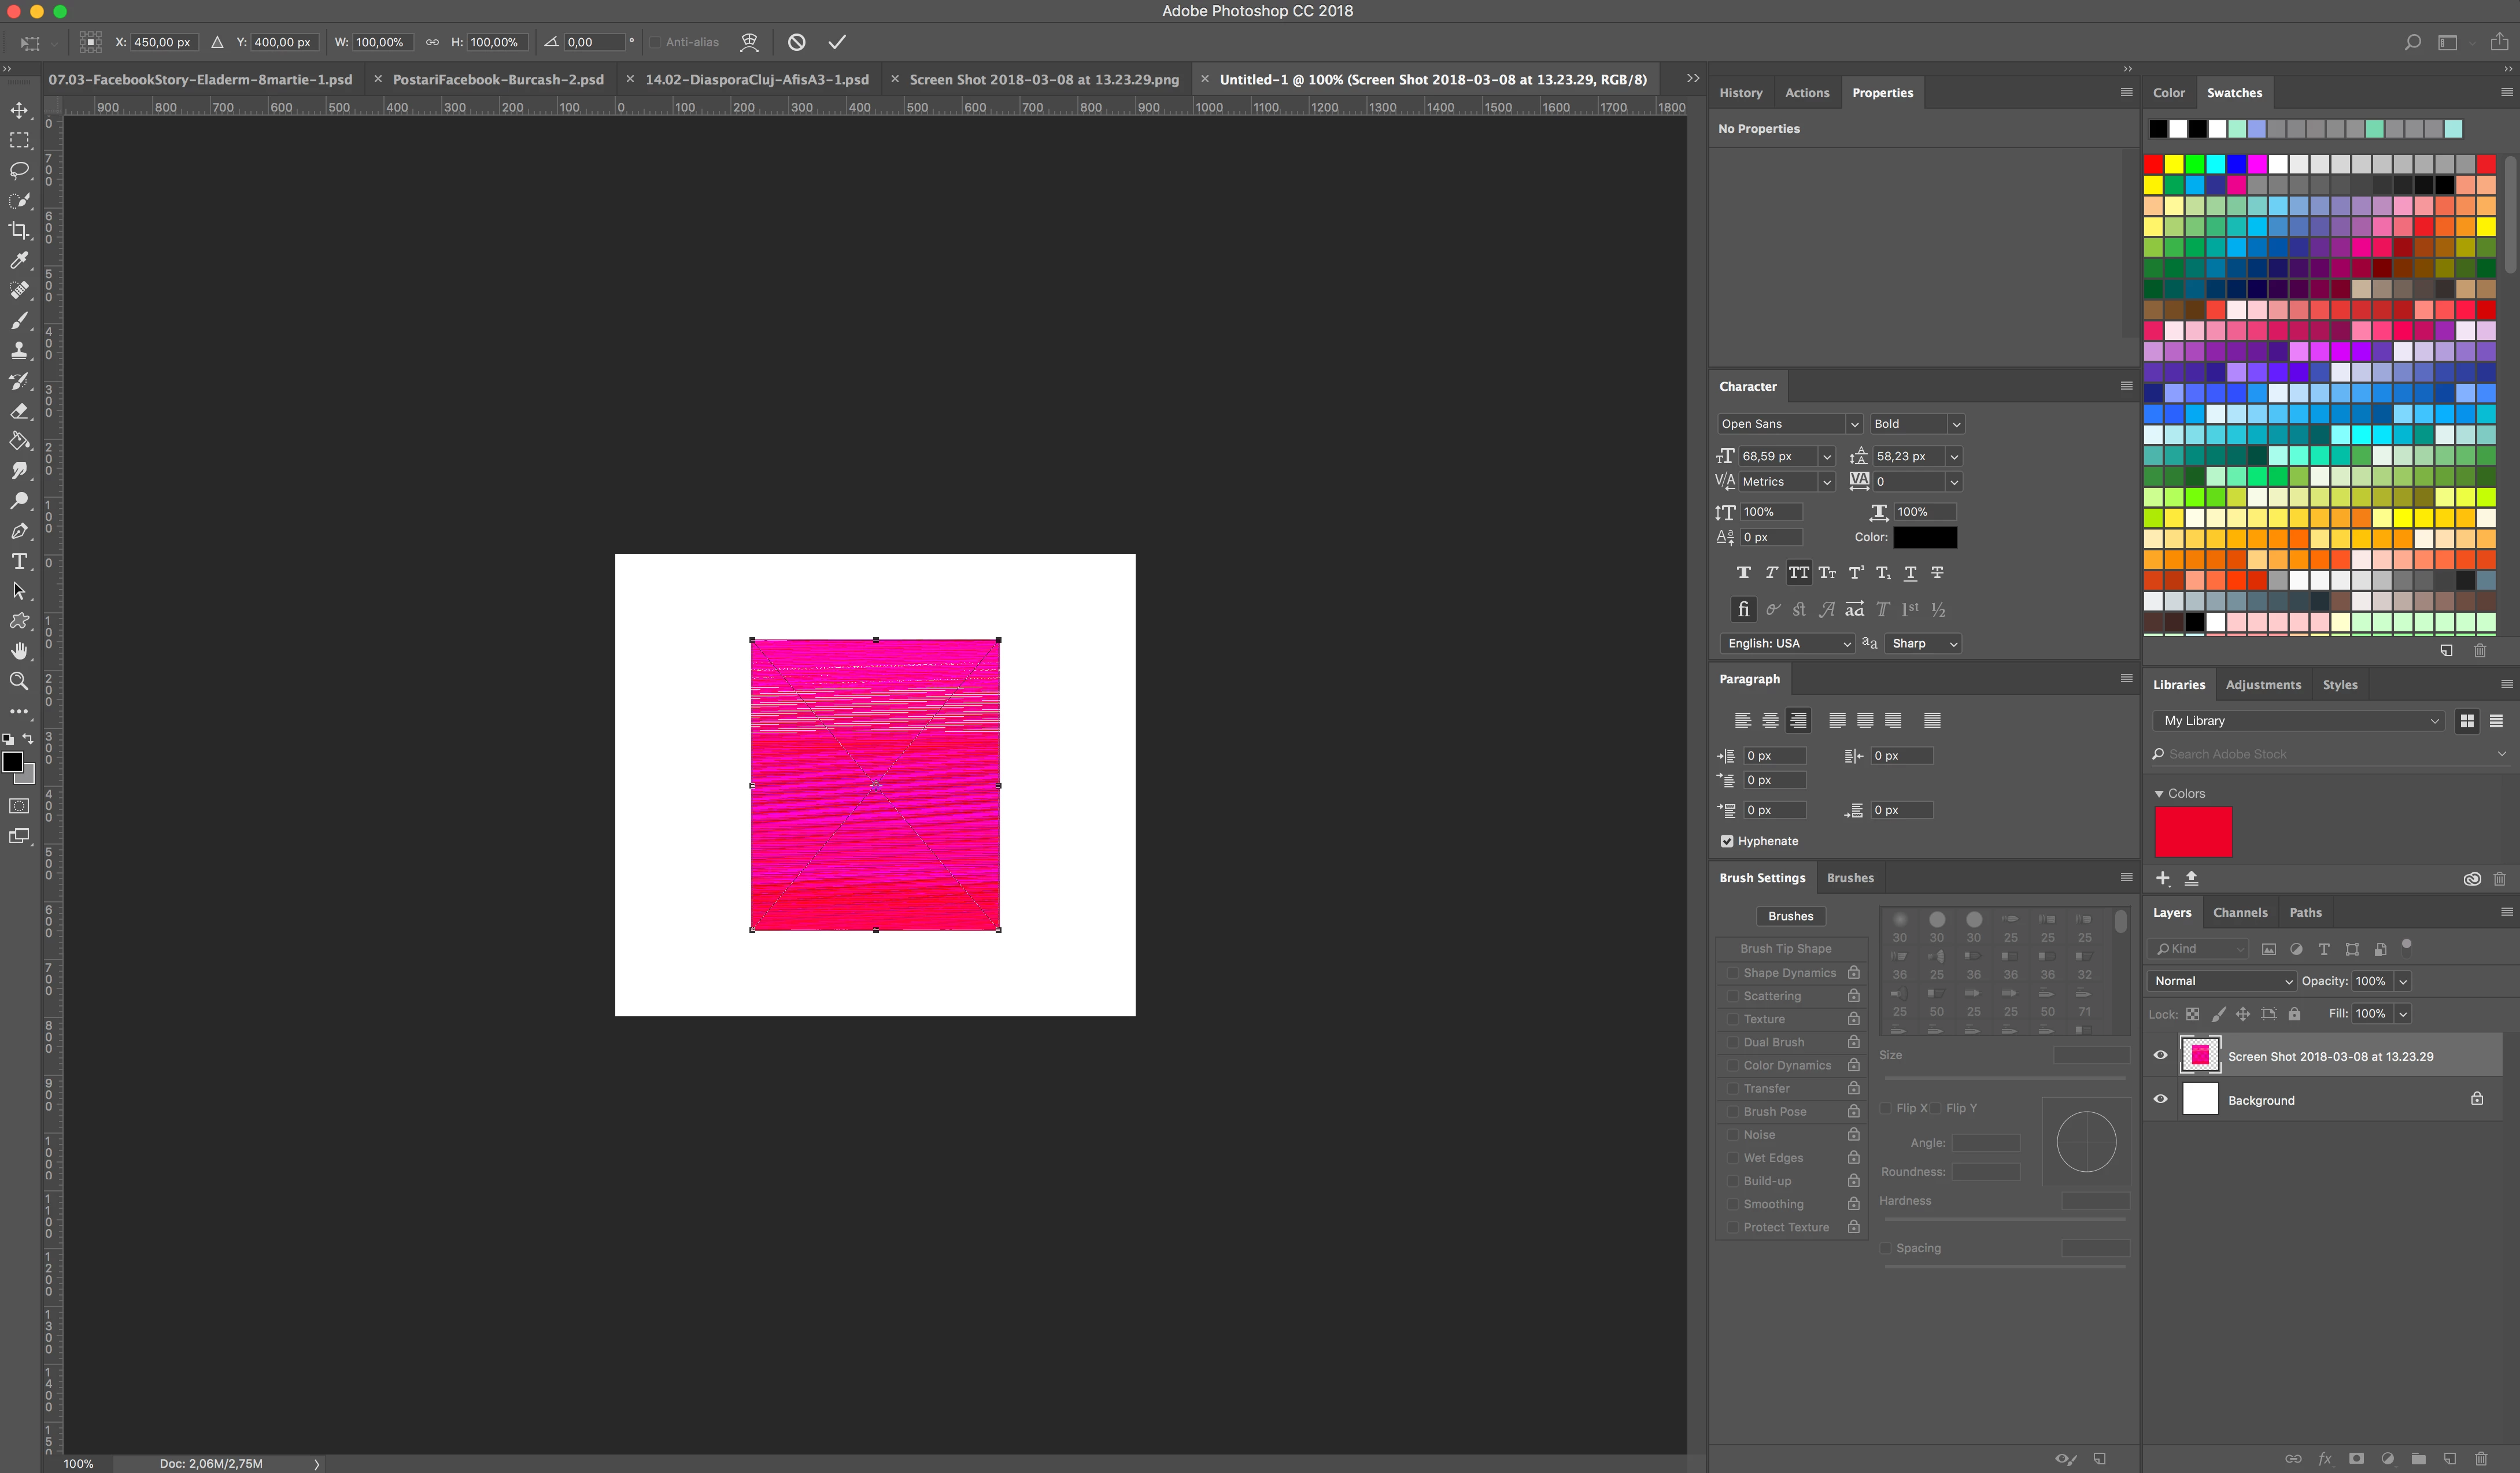The height and width of the screenshot is (1473, 2520).
Task: Open the Open Sans font family dropdown
Action: (1853, 424)
